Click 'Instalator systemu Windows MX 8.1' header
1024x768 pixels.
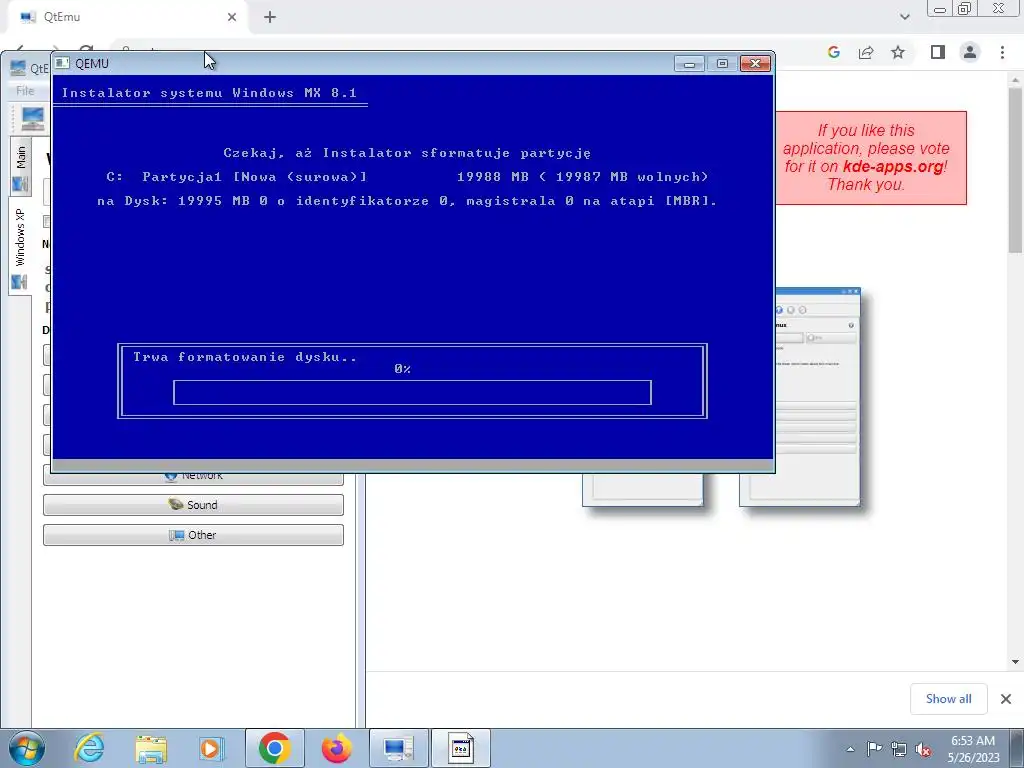click(209, 93)
